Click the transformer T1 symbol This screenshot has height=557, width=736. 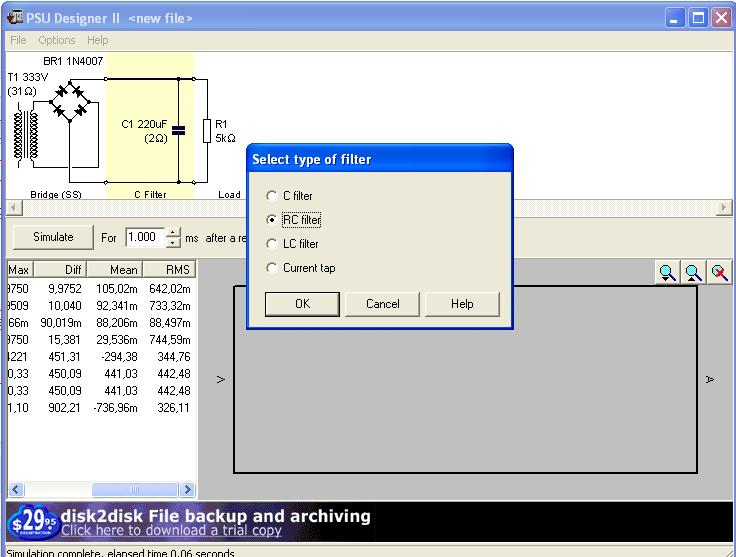25,136
